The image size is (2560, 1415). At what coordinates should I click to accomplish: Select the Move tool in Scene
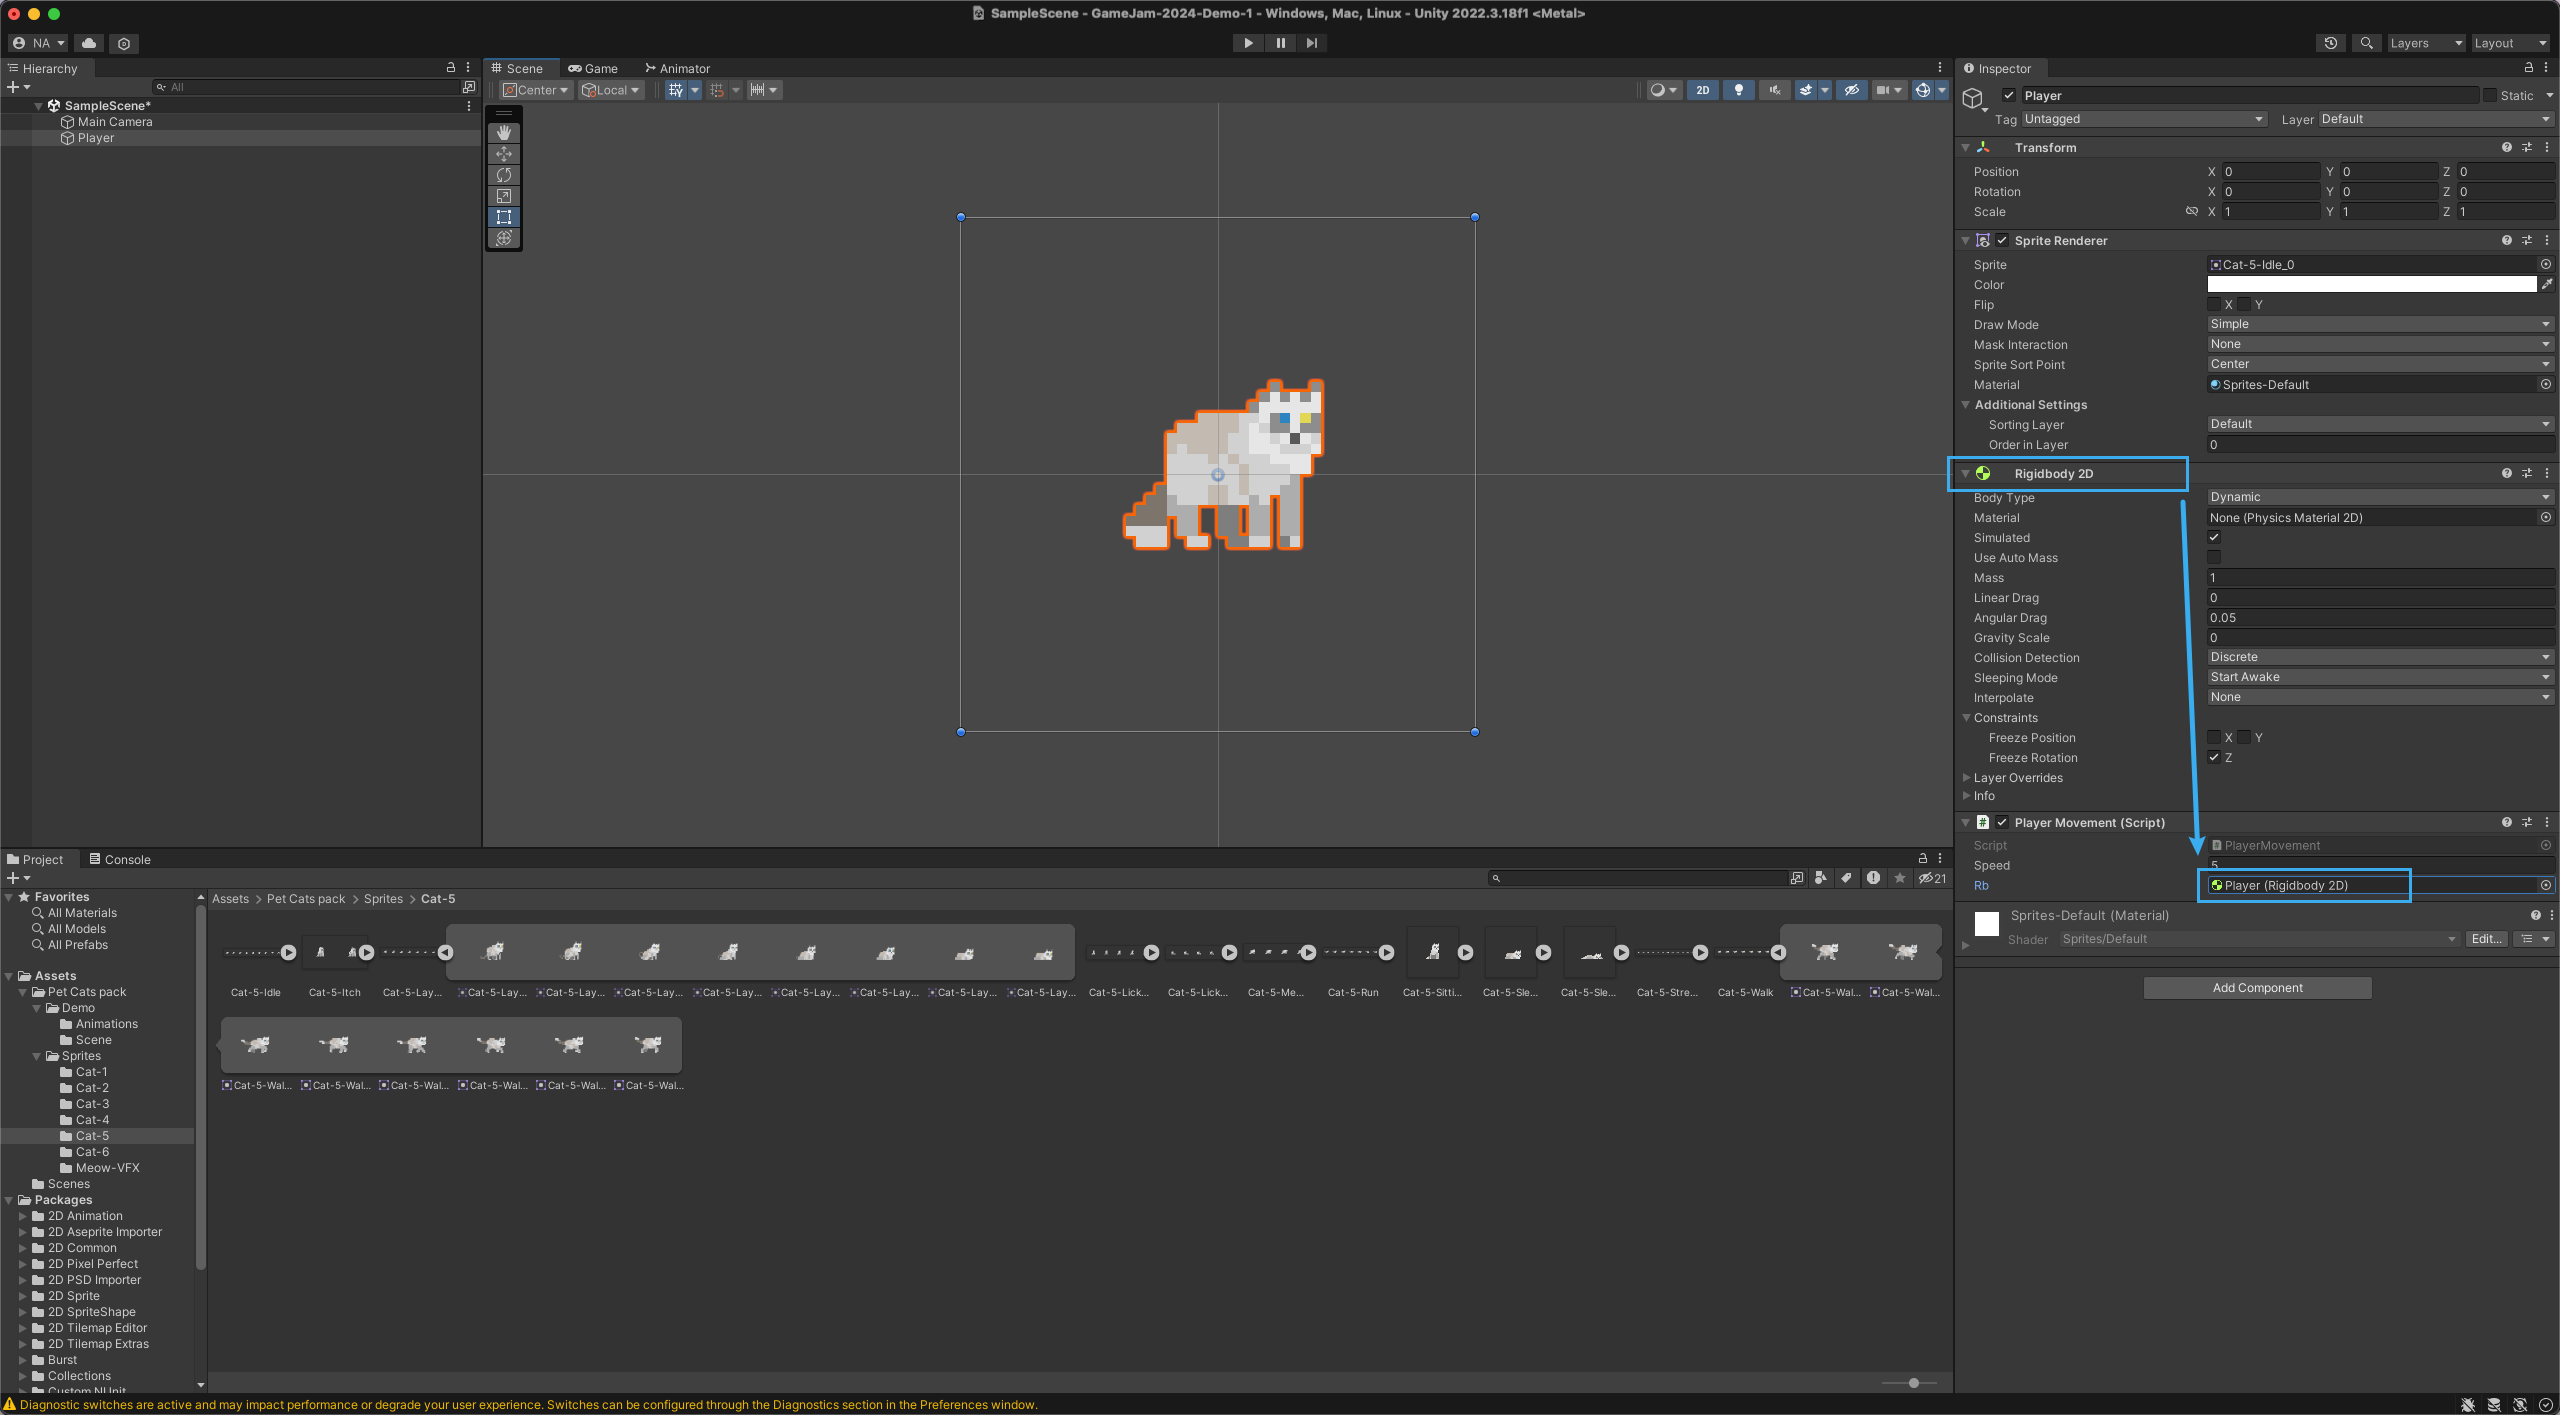[504, 154]
